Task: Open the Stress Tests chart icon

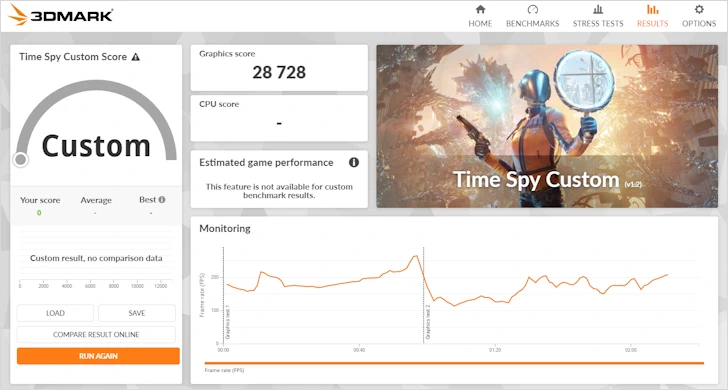Action: point(598,9)
